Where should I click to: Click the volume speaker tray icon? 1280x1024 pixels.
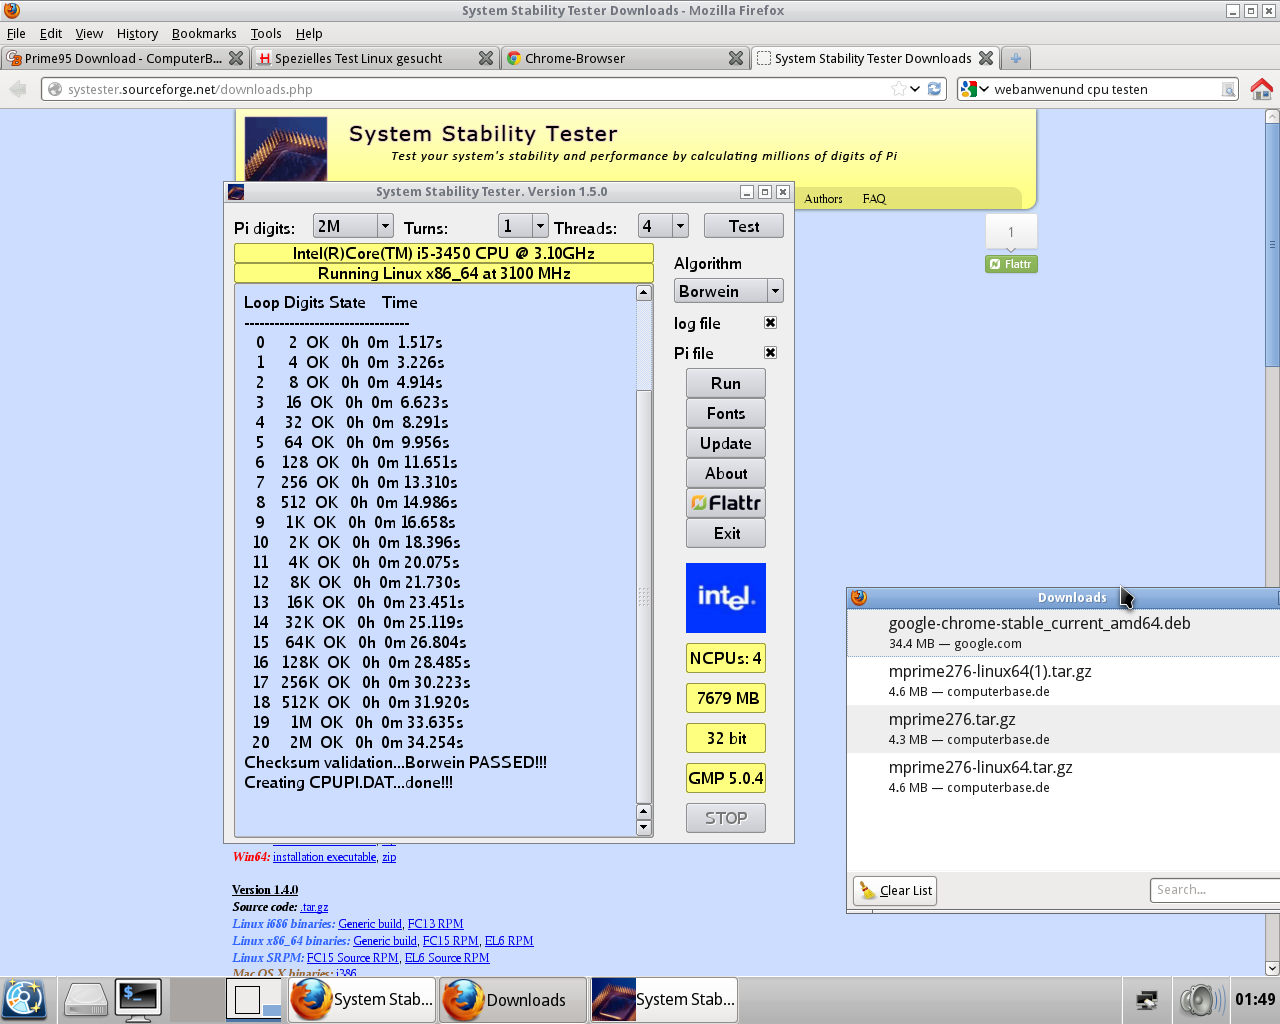click(1201, 1000)
